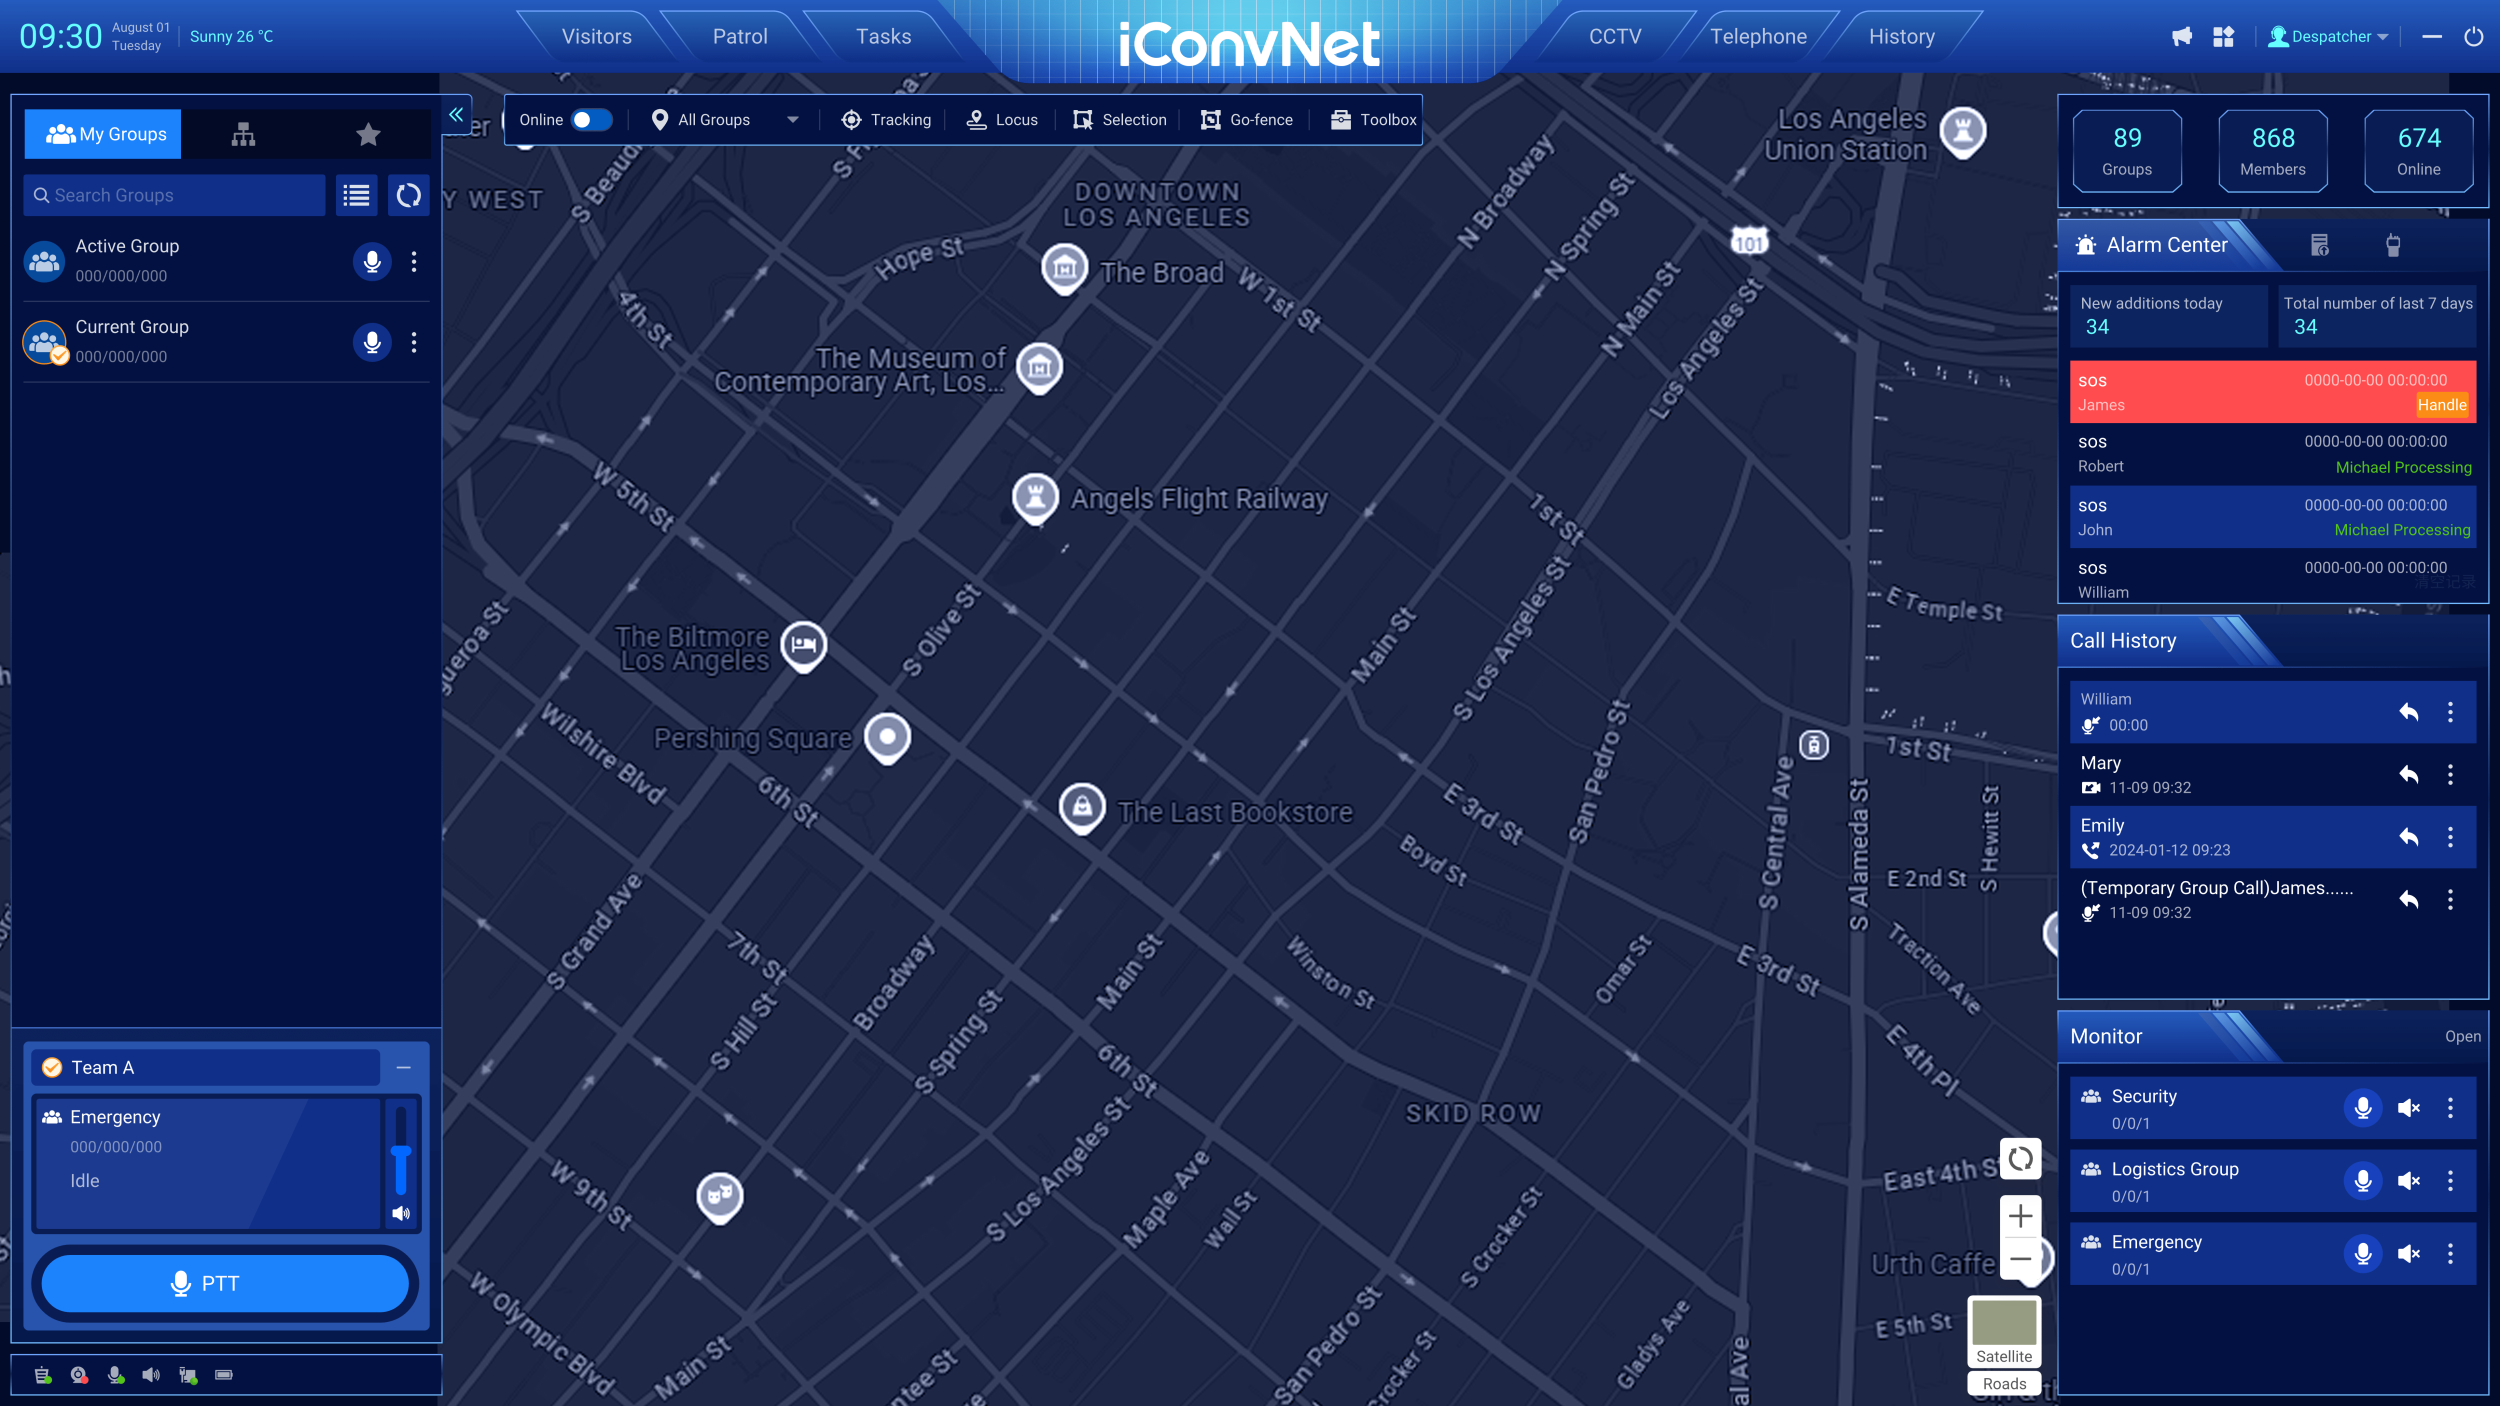Toggle the Online switch
Viewport: 2500px width, 1406px height.
pyautogui.click(x=591, y=120)
